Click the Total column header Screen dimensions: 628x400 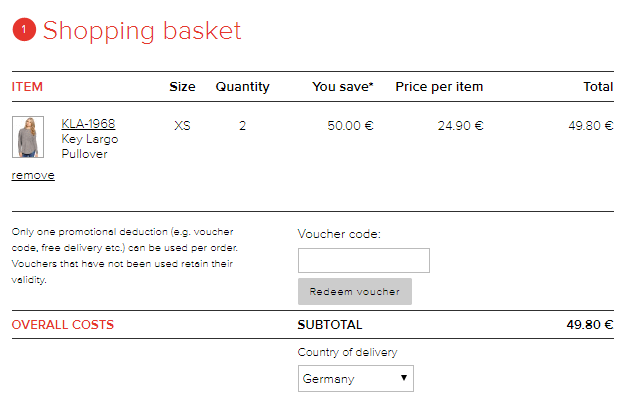click(598, 87)
